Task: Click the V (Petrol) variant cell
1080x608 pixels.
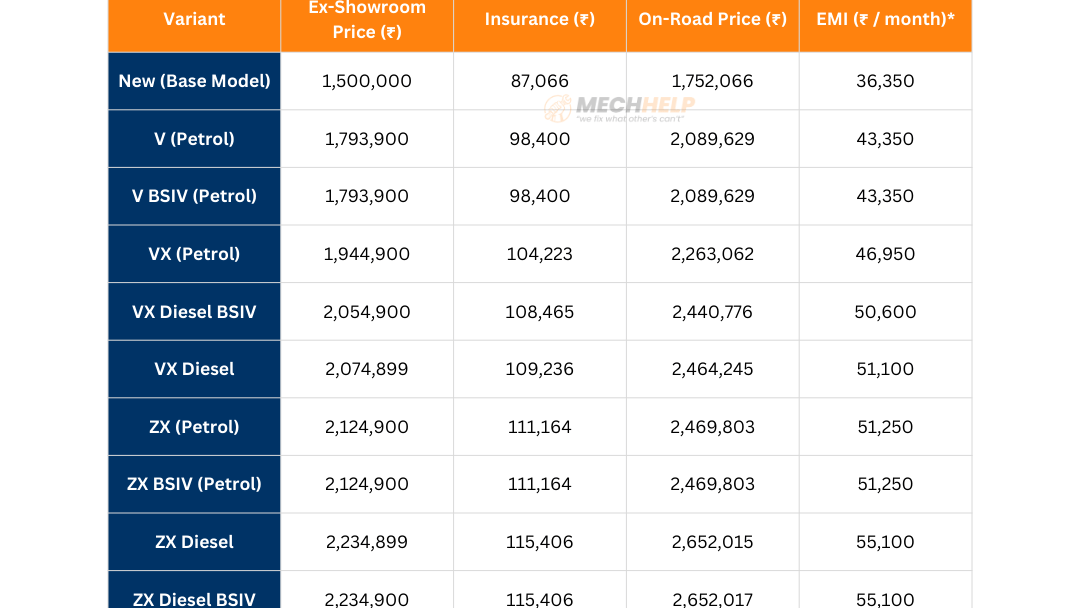Action: pyautogui.click(x=194, y=139)
